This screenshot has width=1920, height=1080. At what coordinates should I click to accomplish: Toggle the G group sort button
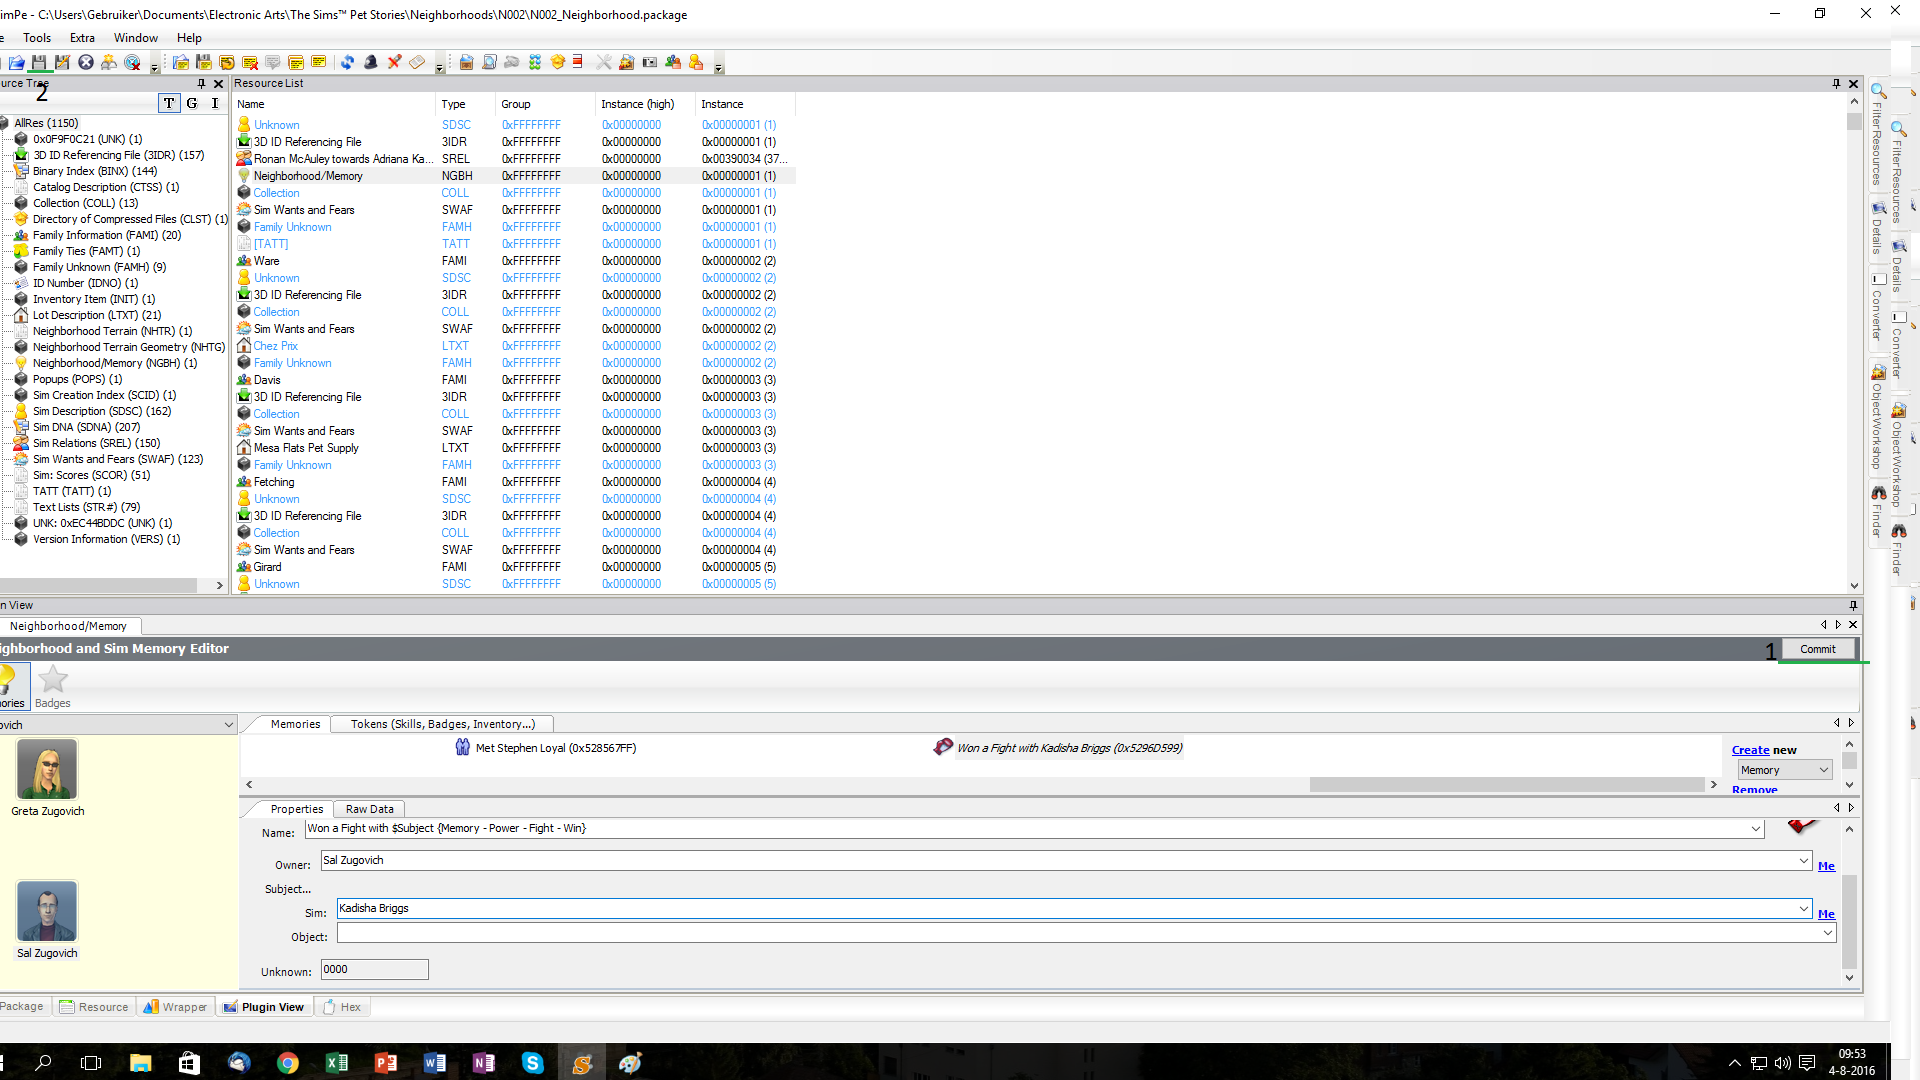192,103
